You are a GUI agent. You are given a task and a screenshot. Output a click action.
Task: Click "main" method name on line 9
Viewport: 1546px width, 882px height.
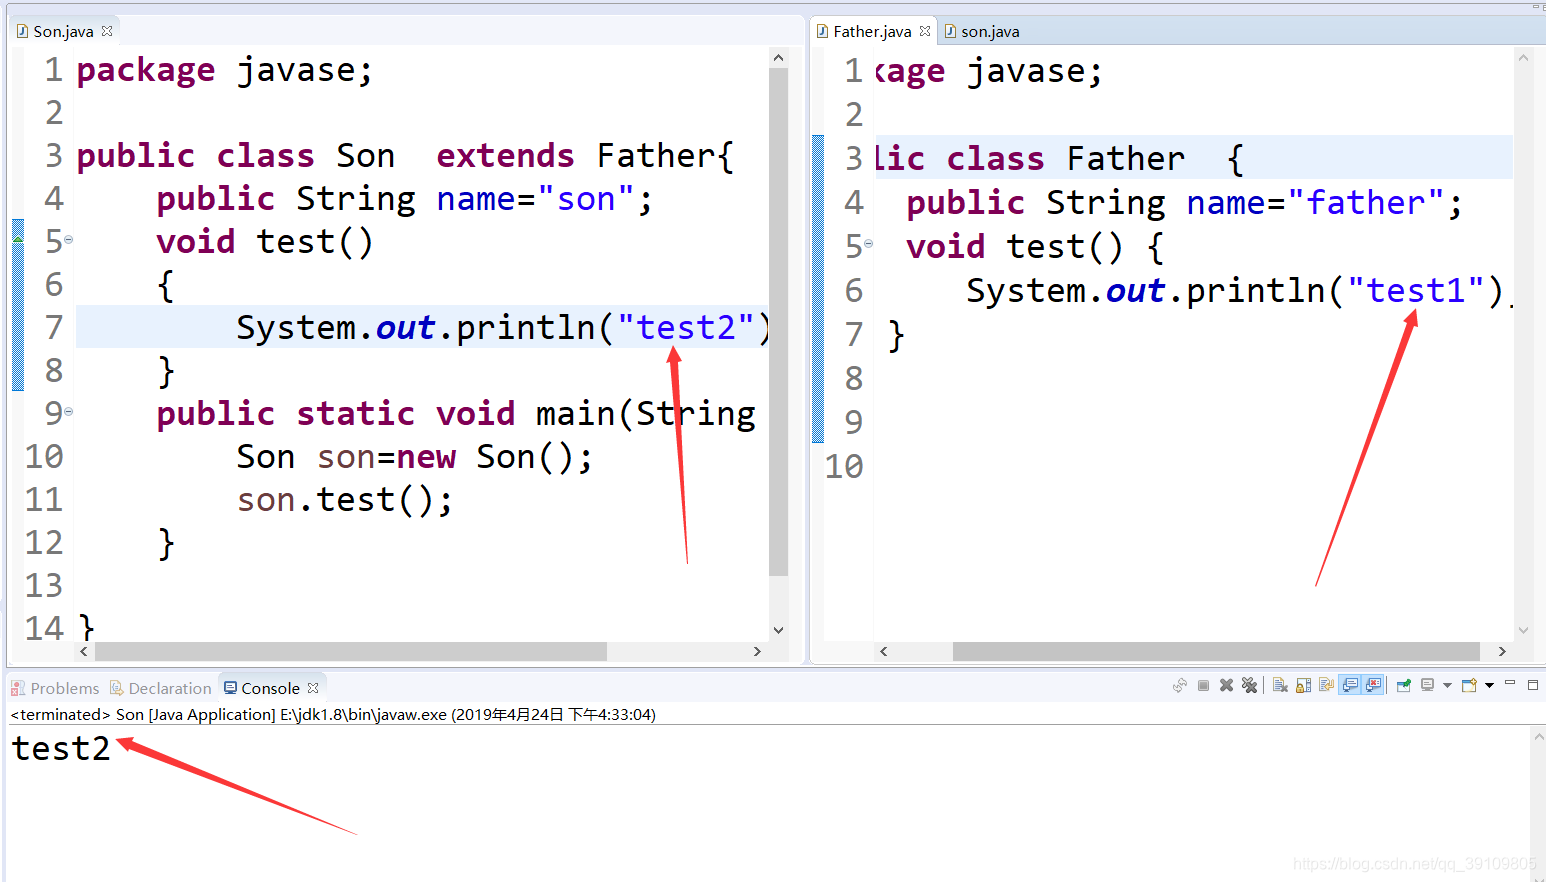[575, 414]
